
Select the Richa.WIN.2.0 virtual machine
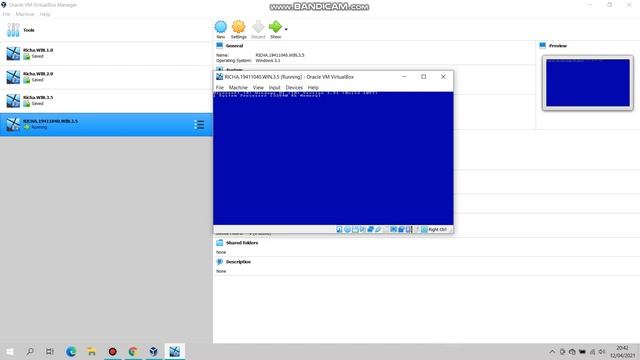pos(106,77)
